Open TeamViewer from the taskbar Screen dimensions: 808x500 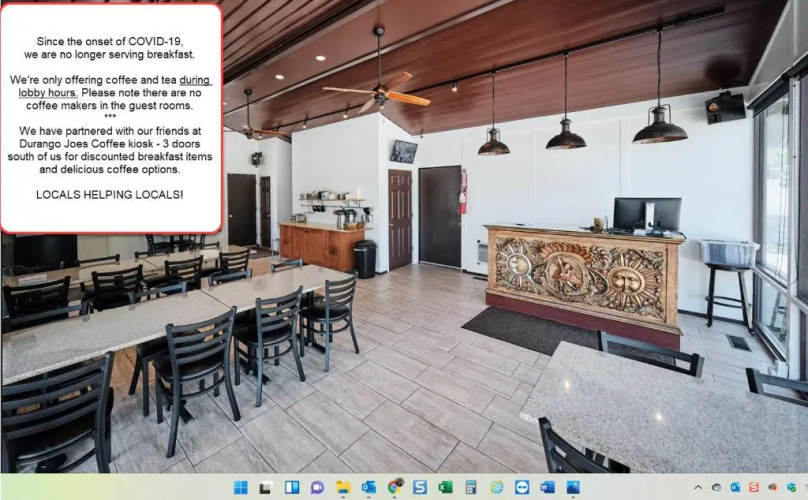pyautogui.click(x=522, y=487)
